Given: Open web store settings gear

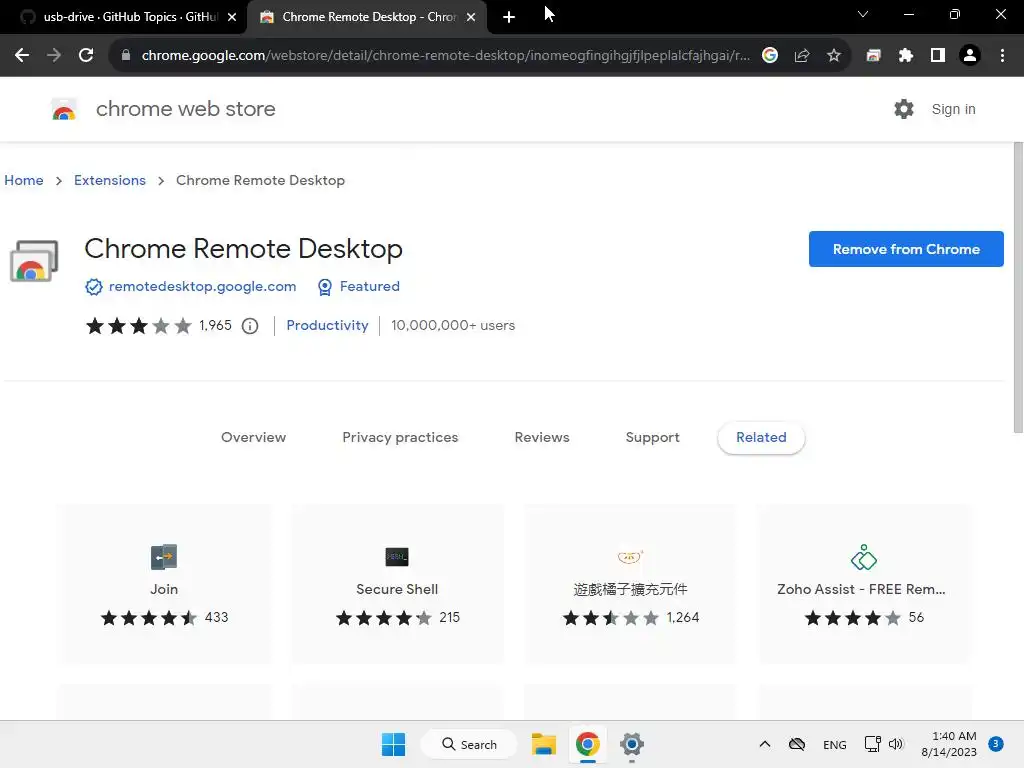Looking at the screenshot, I should pos(904,109).
